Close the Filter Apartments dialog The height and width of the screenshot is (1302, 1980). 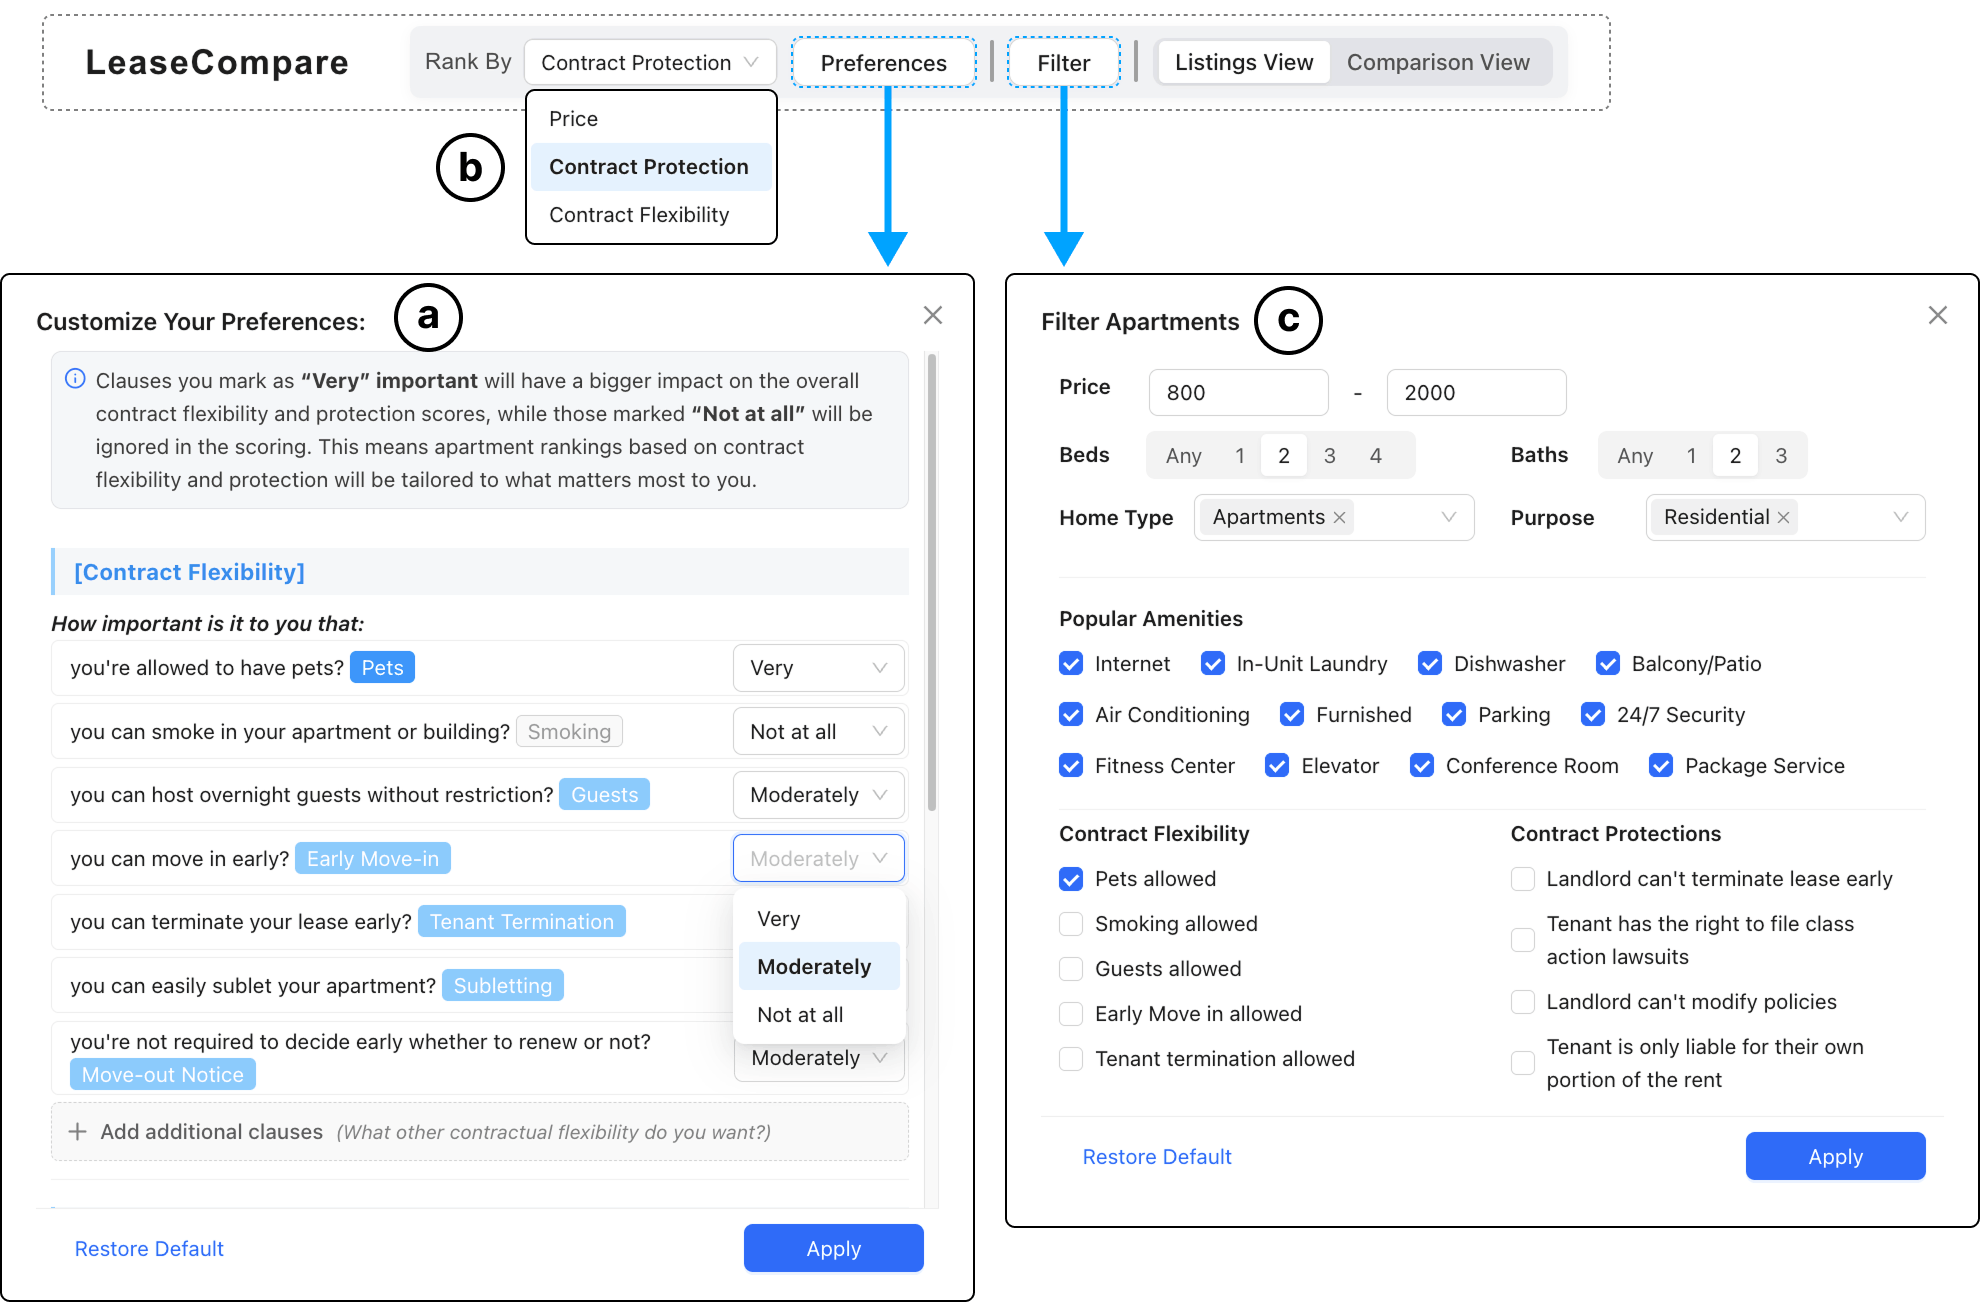pyautogui.click(x=1937, y=316)
